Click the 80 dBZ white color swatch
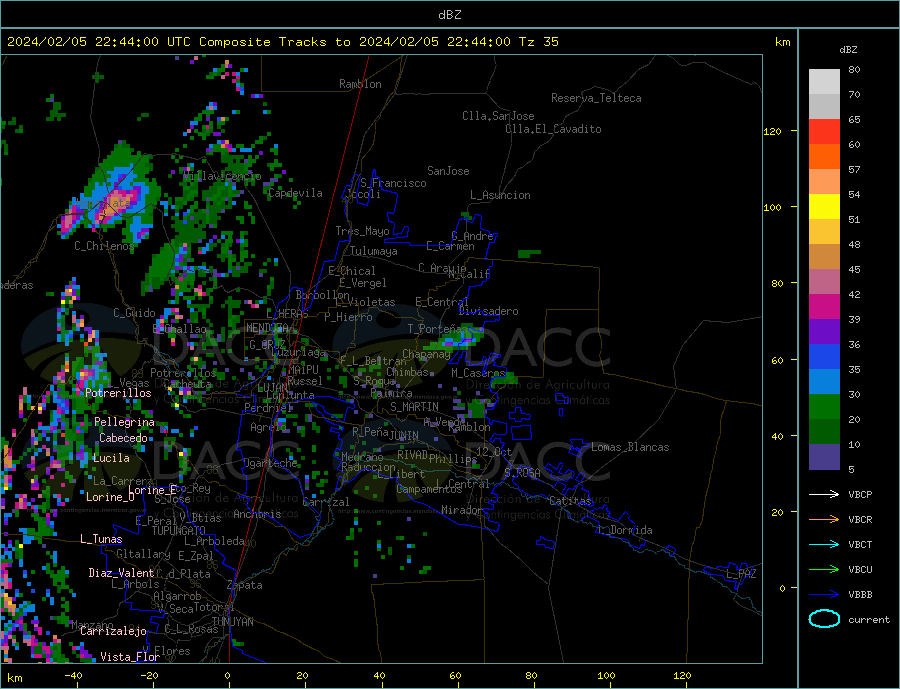The height and width of the screenshot is (689, 900). 824,82
